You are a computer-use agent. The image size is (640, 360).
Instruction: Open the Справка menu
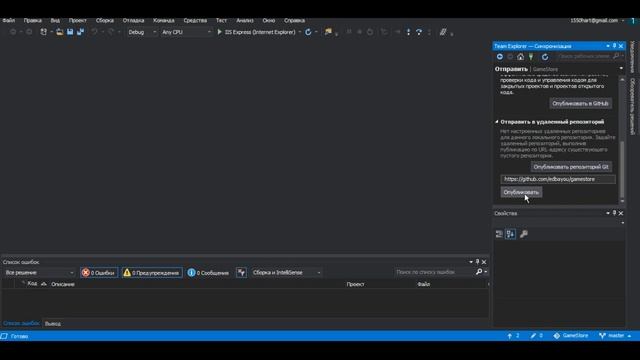click(294, 20)
